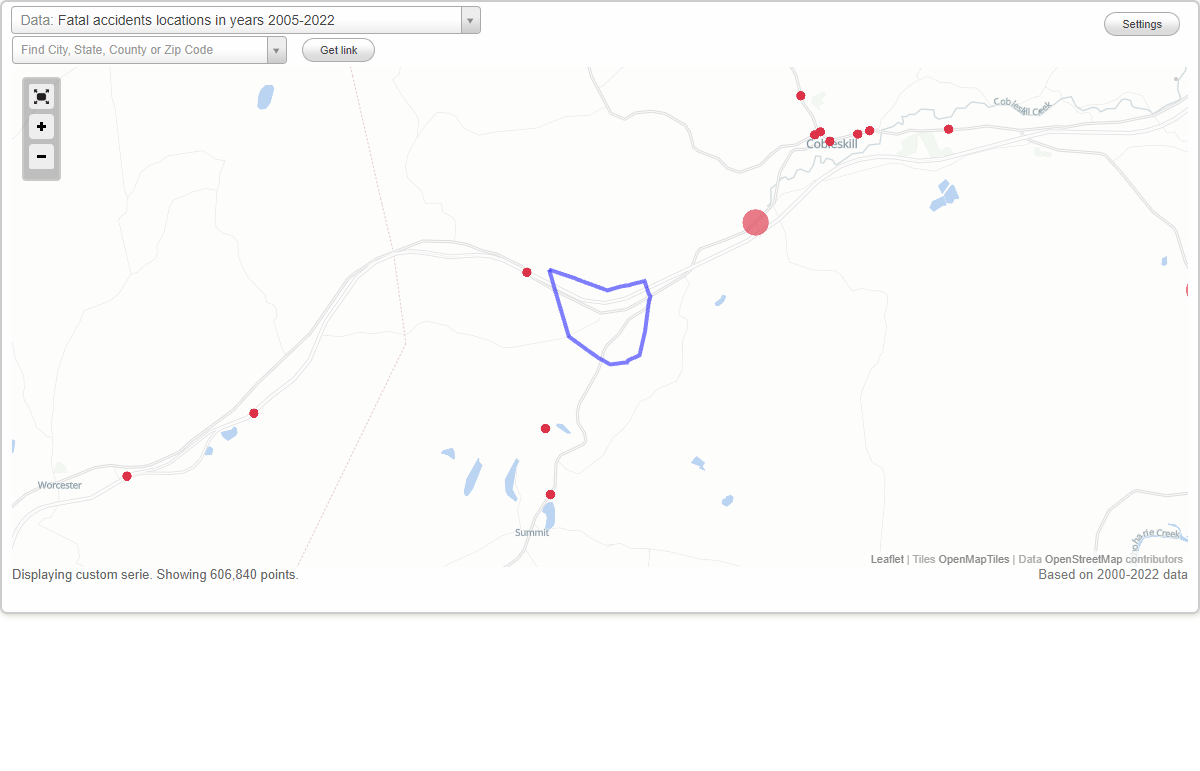This screenshot has width=1200, height=771.
Task: Click the points count status text
Action: pyautogui.click(x=155, y=575)
